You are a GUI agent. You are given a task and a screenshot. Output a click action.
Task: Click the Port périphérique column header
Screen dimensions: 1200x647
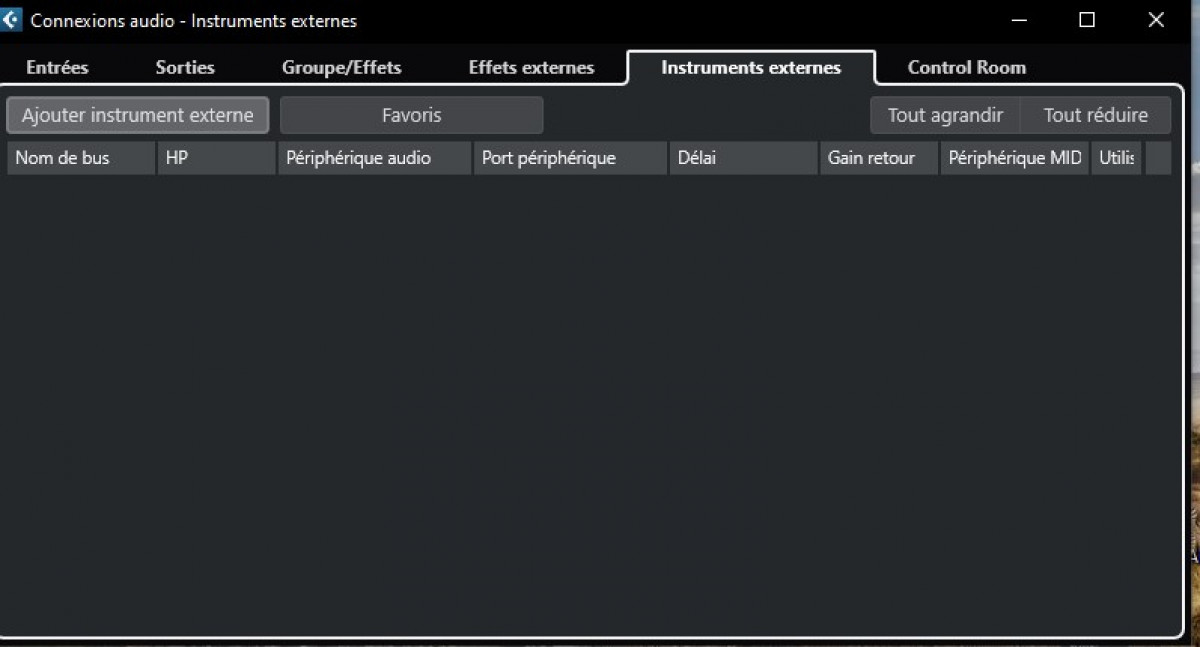569,158
